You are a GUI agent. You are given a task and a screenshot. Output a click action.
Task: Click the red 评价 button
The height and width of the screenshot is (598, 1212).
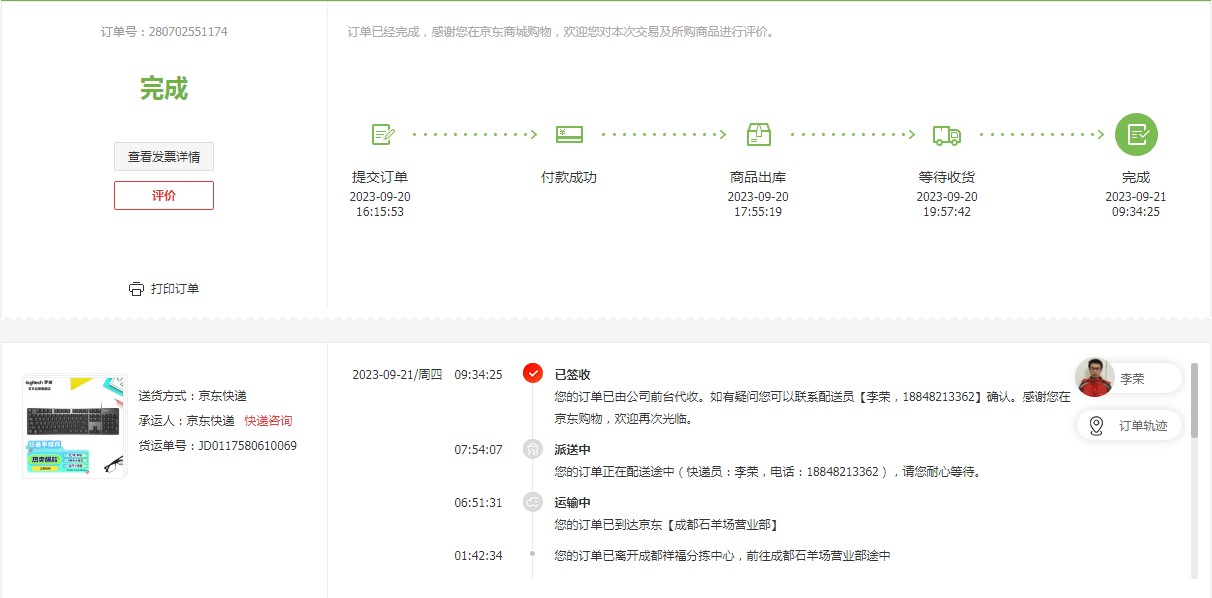click(x=164, y=196)
